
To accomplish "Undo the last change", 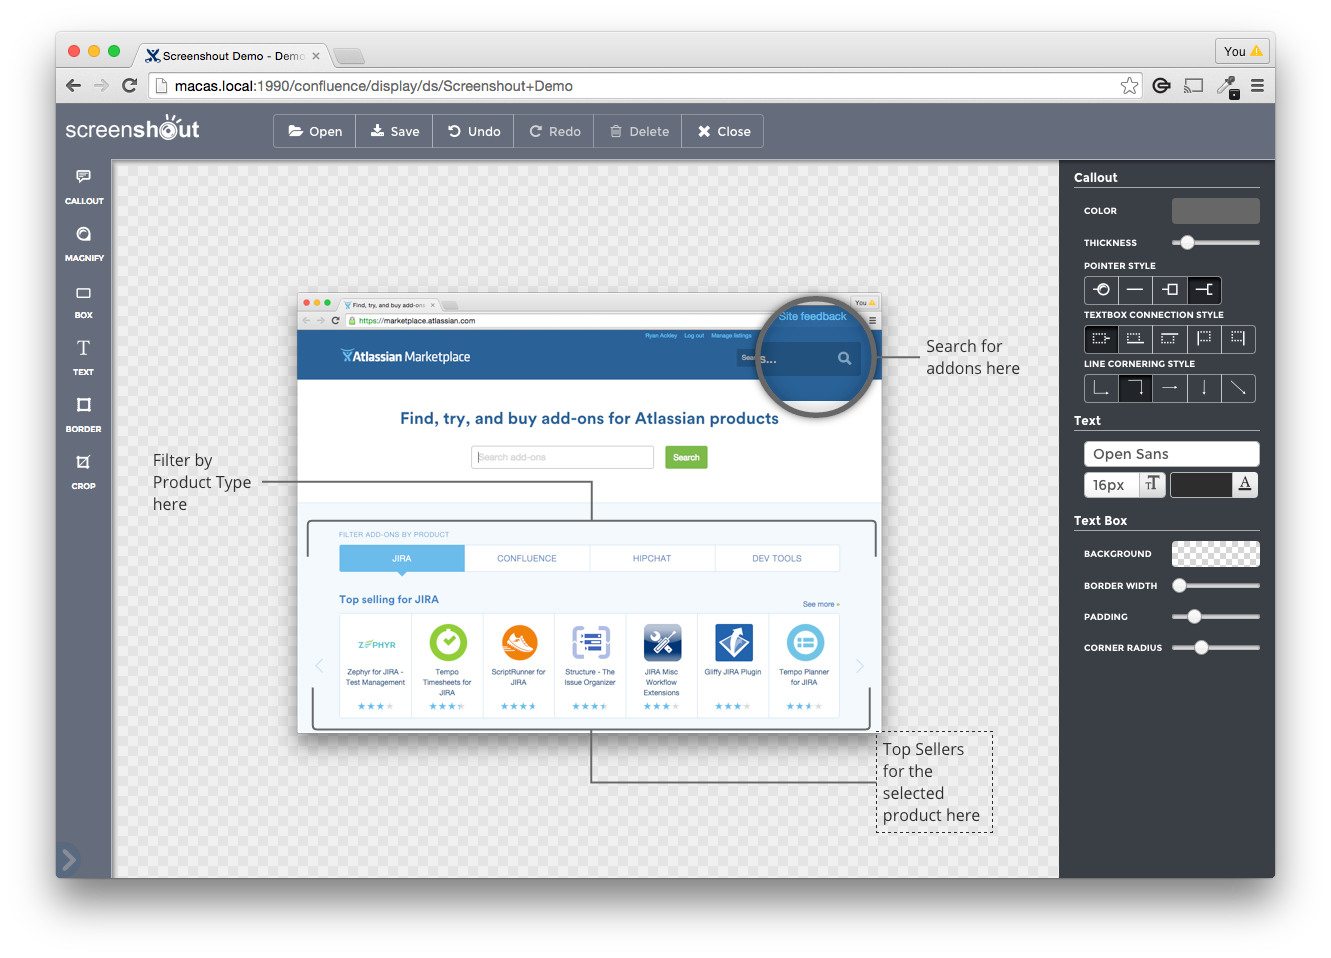I will point(474,131).
